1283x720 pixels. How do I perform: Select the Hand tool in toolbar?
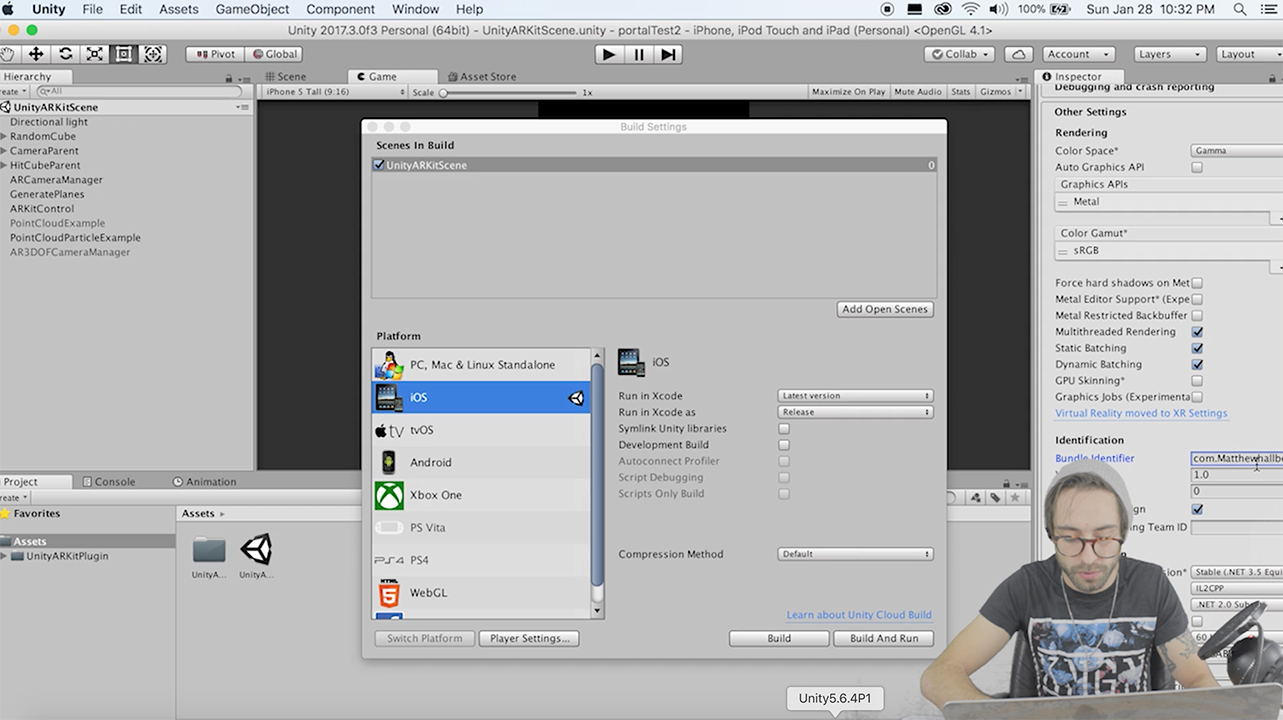coord(8,54)
